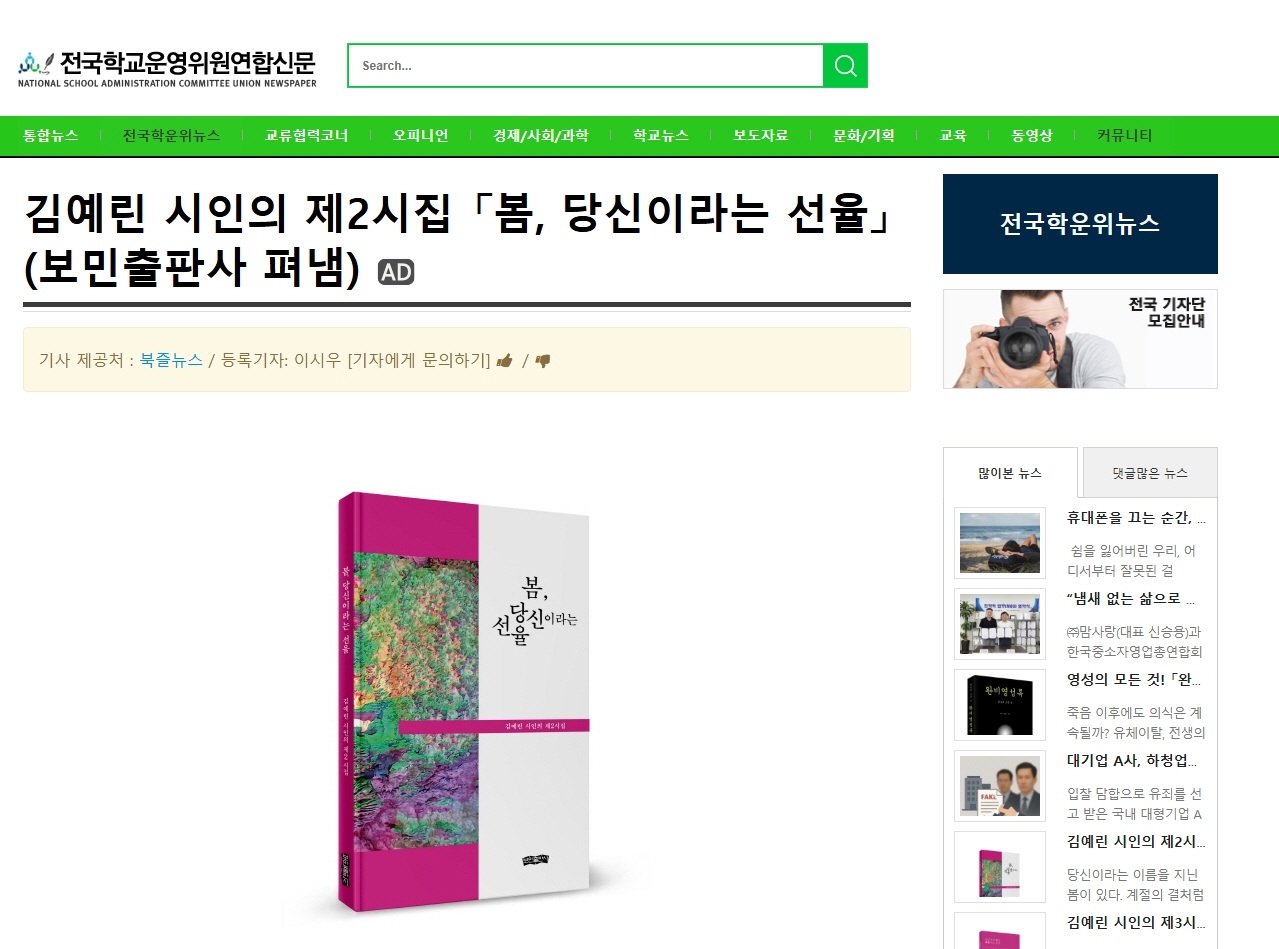Screen dimensions: 1279x949
Task: Click the green search magnifier button
Action: [845, 66]
